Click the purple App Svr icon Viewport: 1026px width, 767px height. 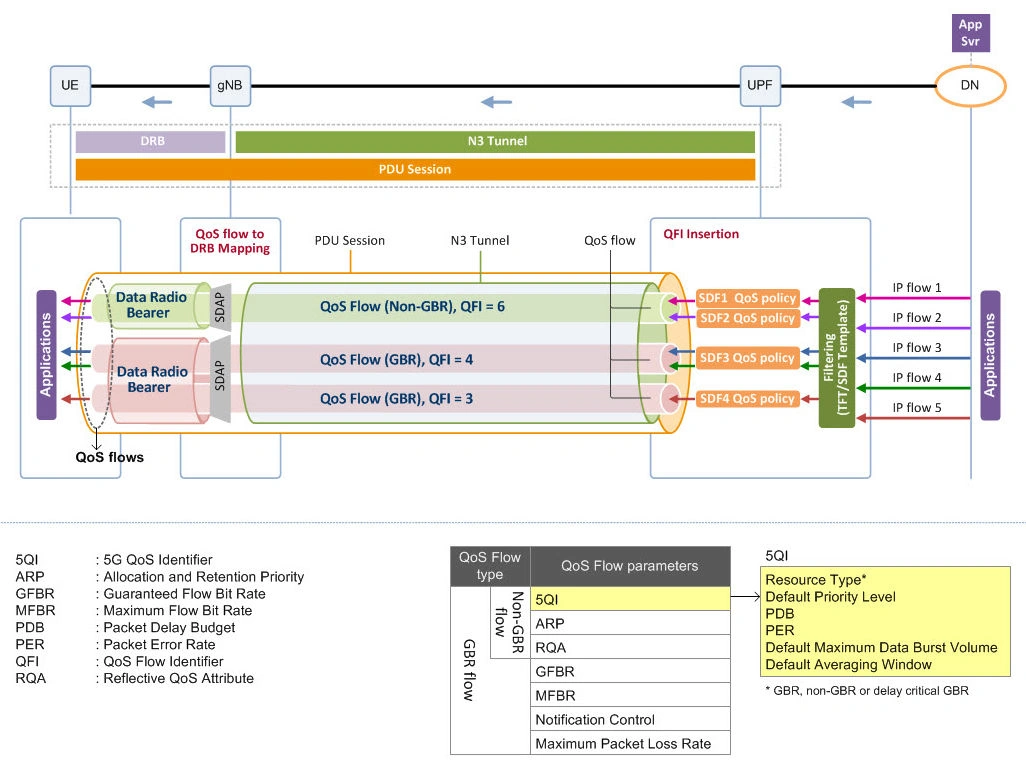tap(969, 33)
